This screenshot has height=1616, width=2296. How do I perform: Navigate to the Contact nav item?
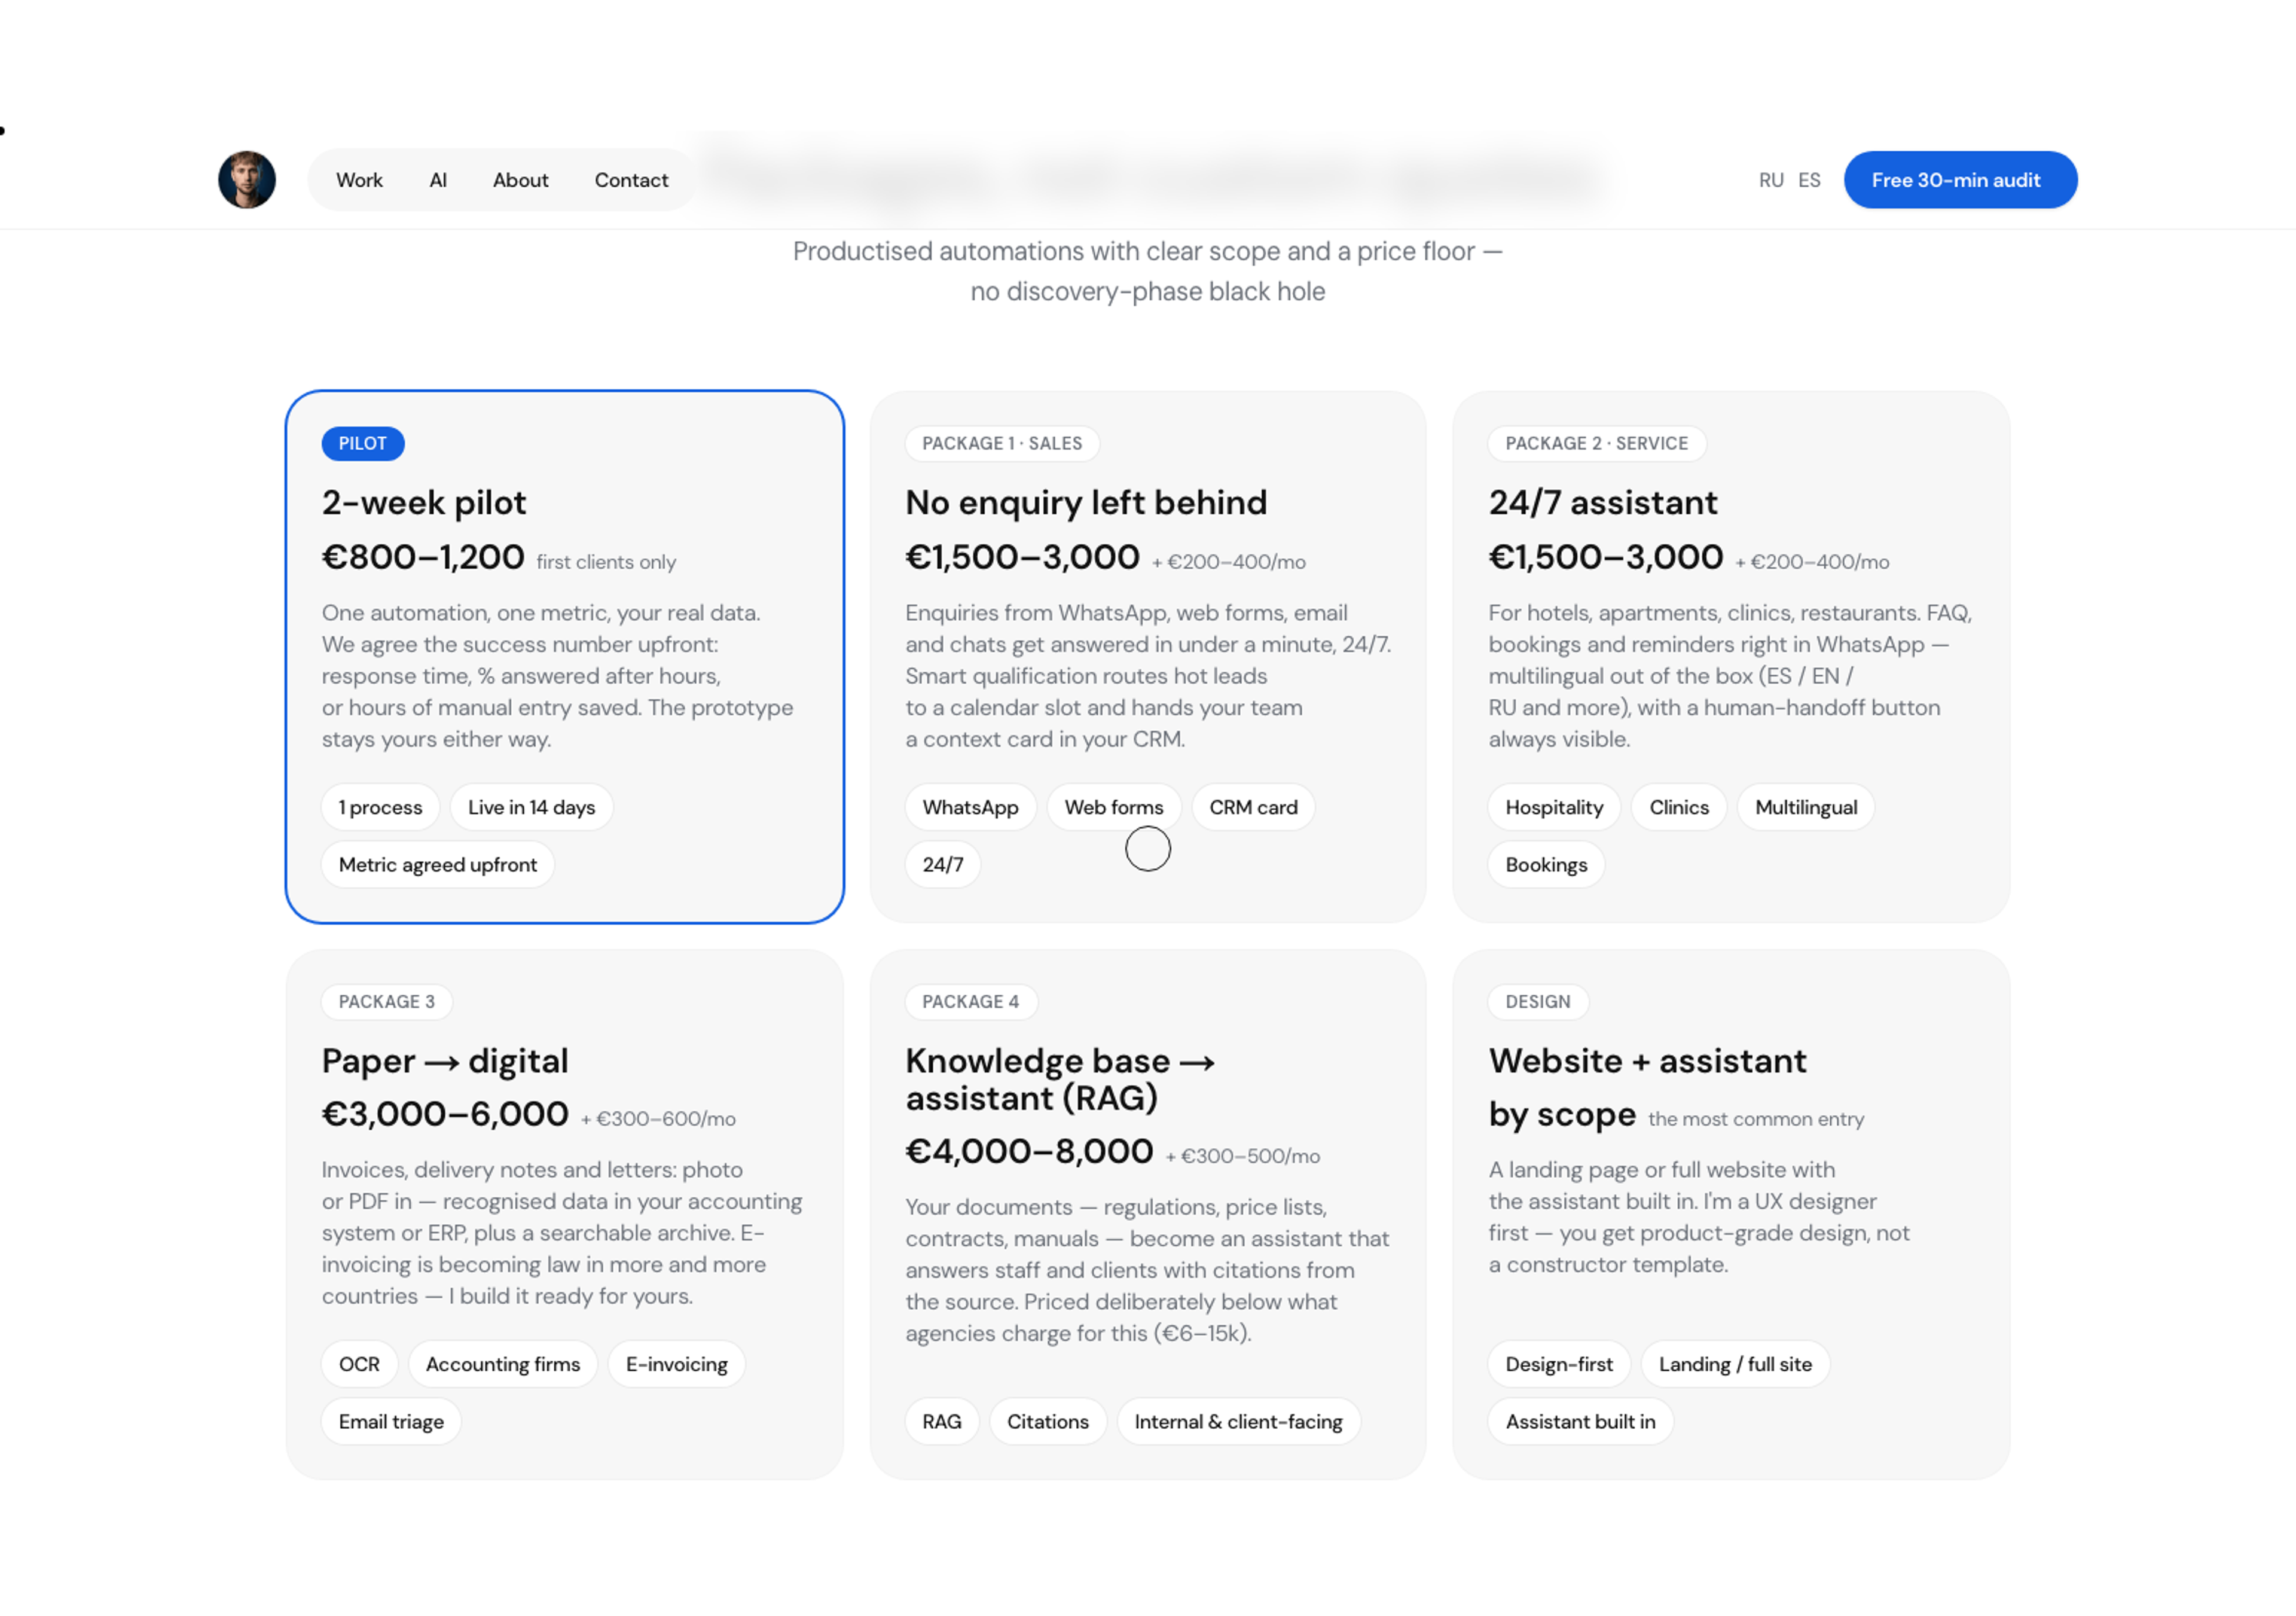click(631, 180)
